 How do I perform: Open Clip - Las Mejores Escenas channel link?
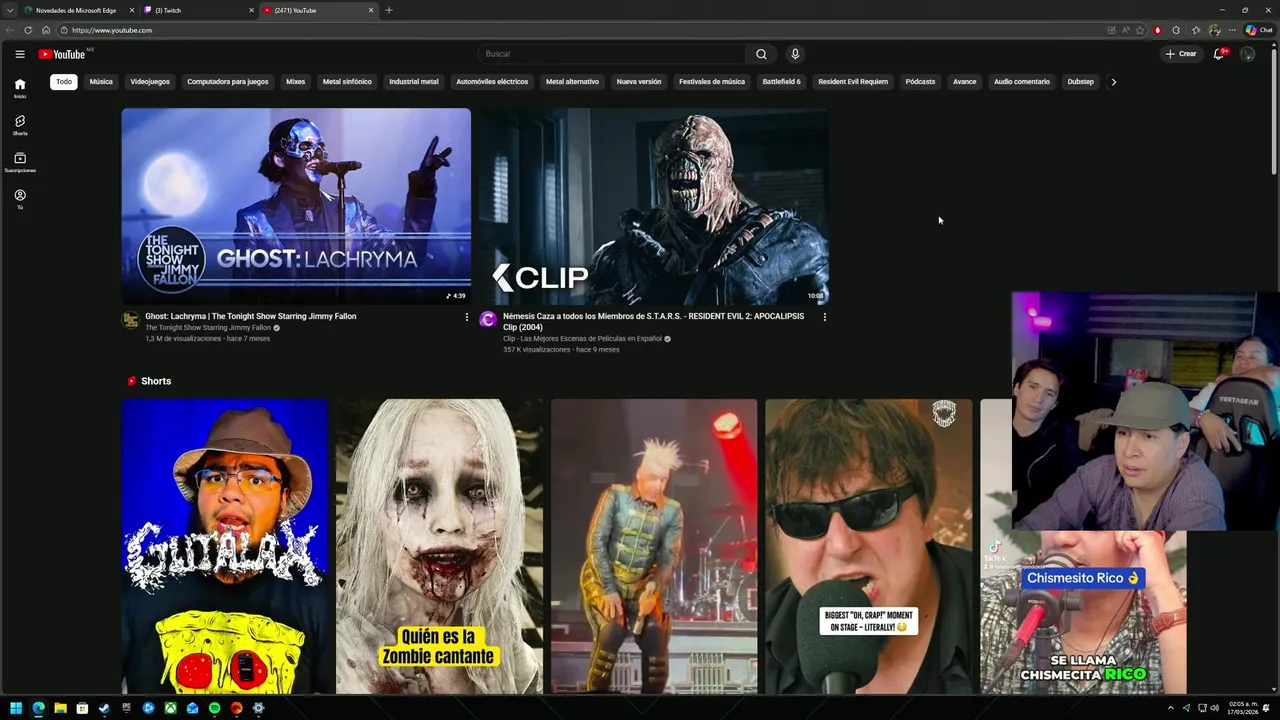582,339
